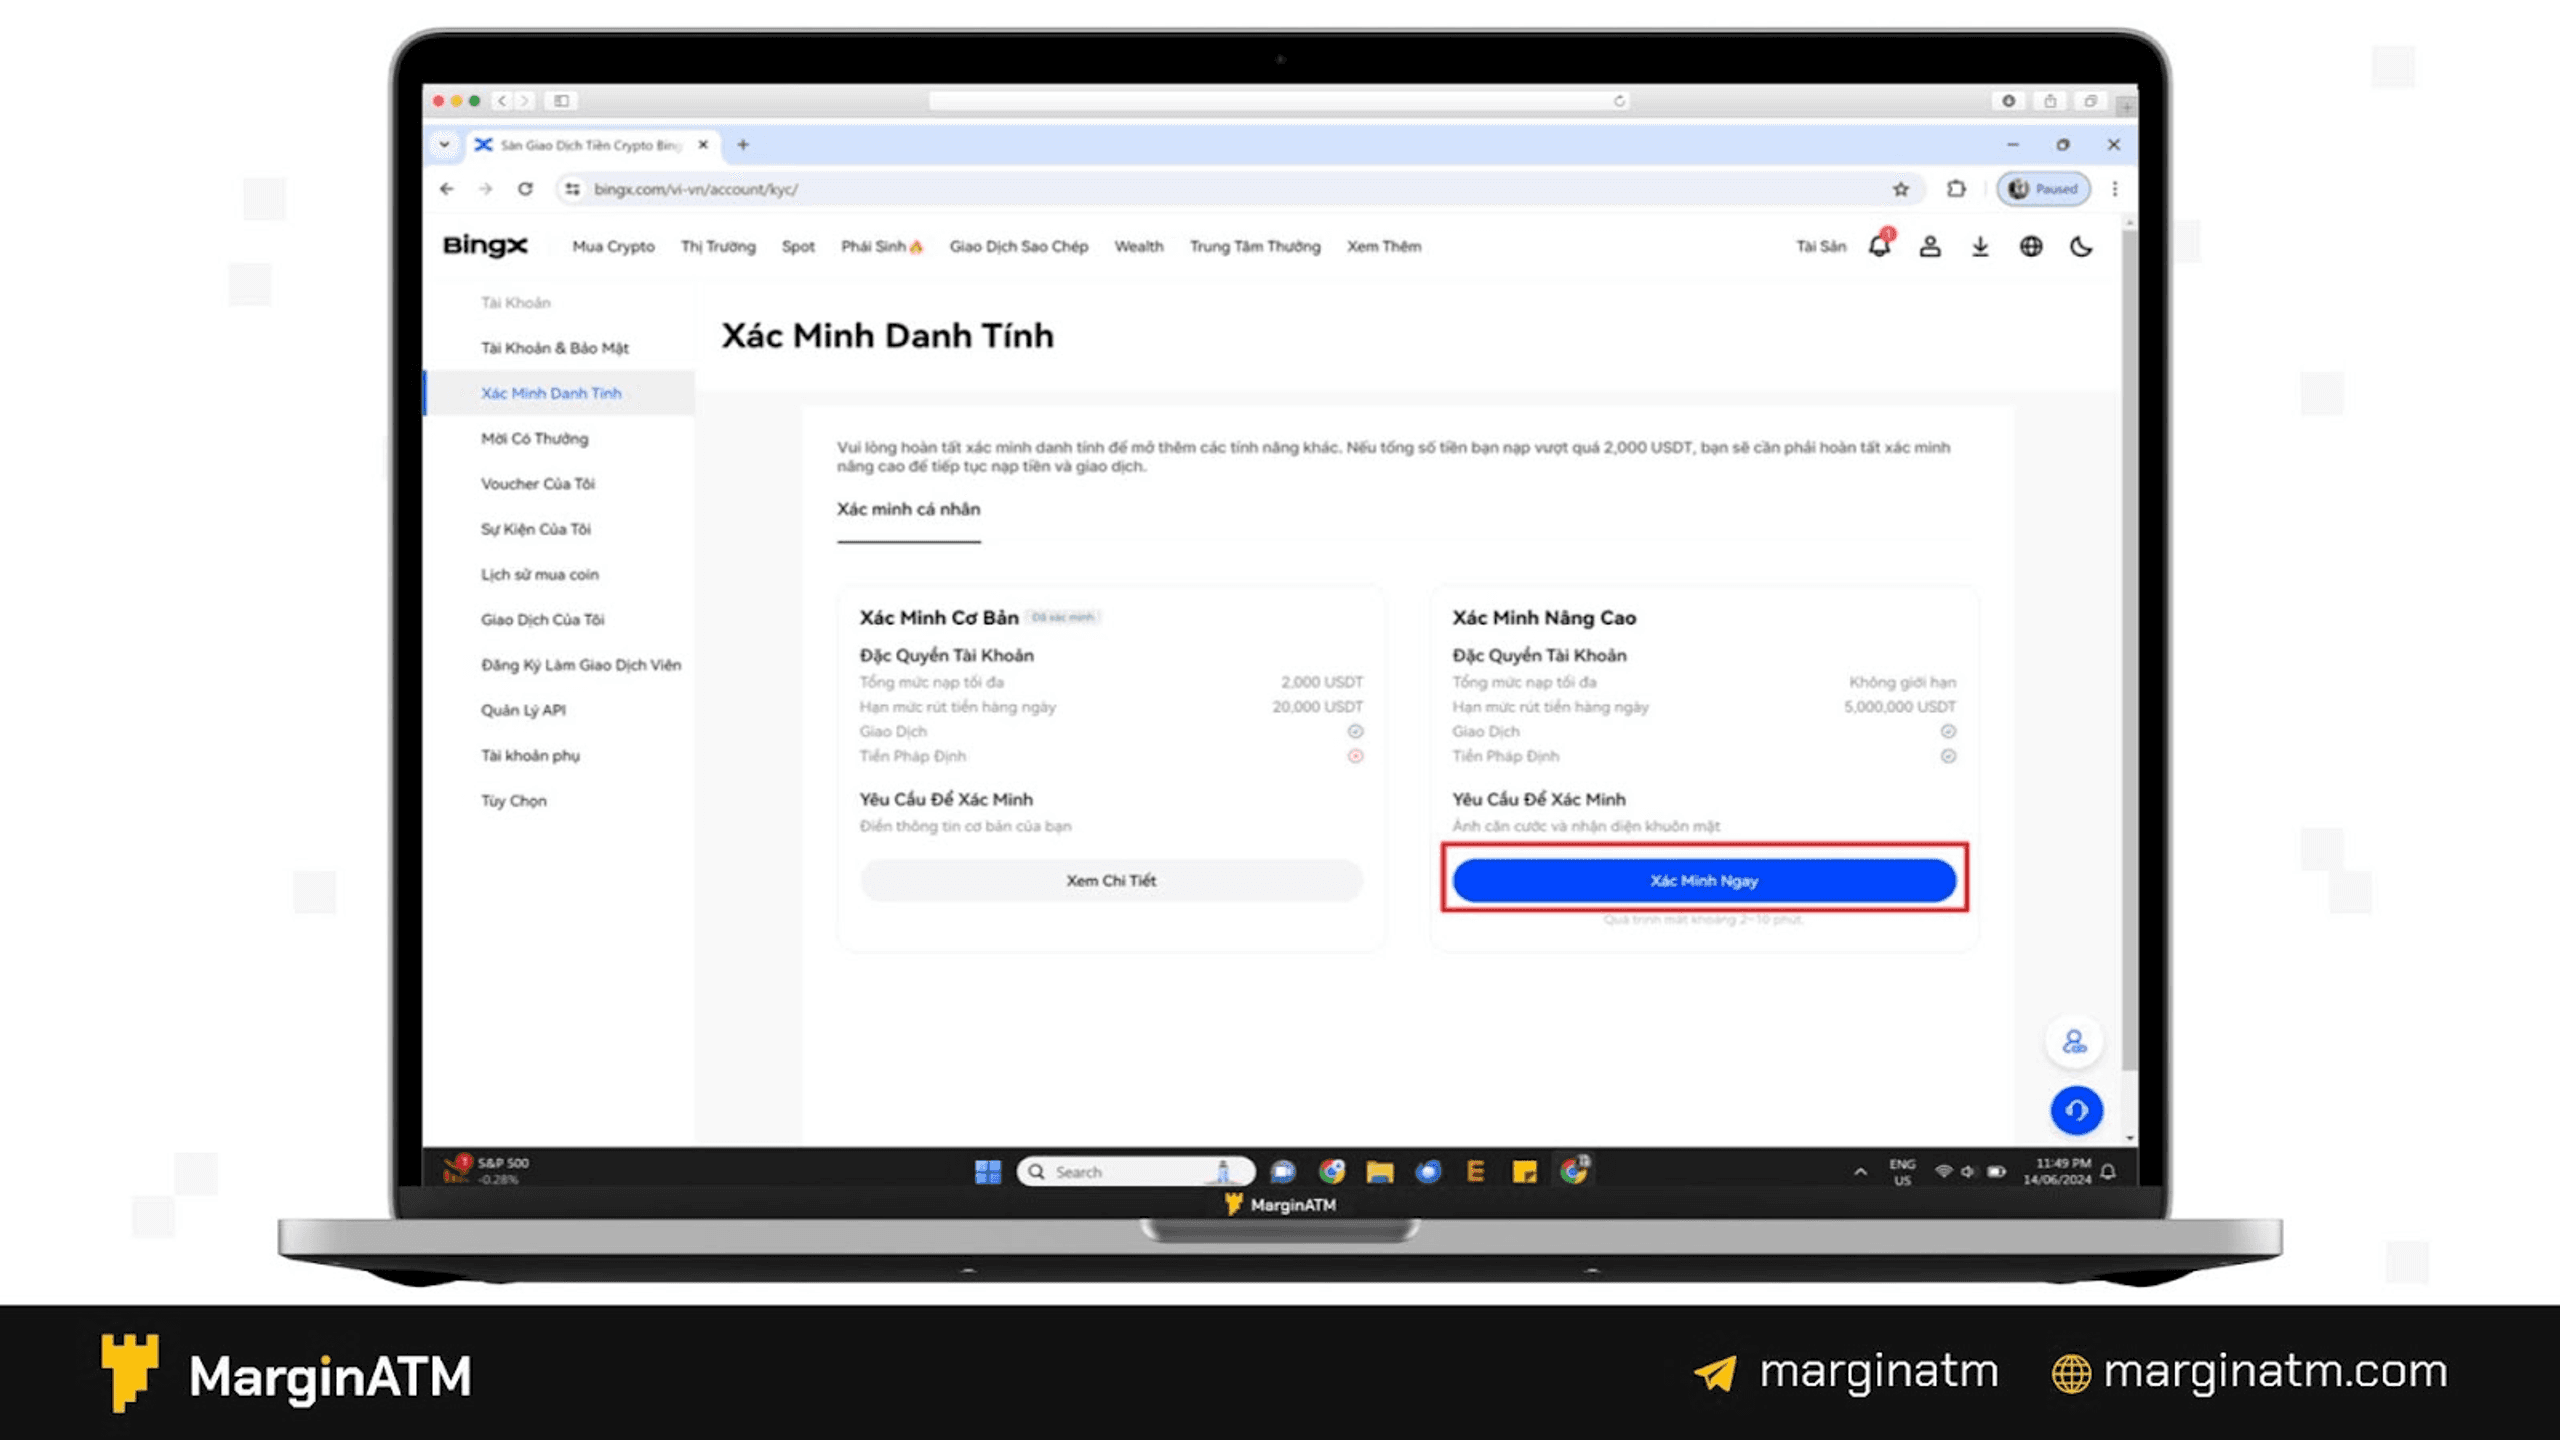Viewport: 2560px width, 1440px height.
Task: Click Xác Minh Ngay button
Action: [1704, 881]
